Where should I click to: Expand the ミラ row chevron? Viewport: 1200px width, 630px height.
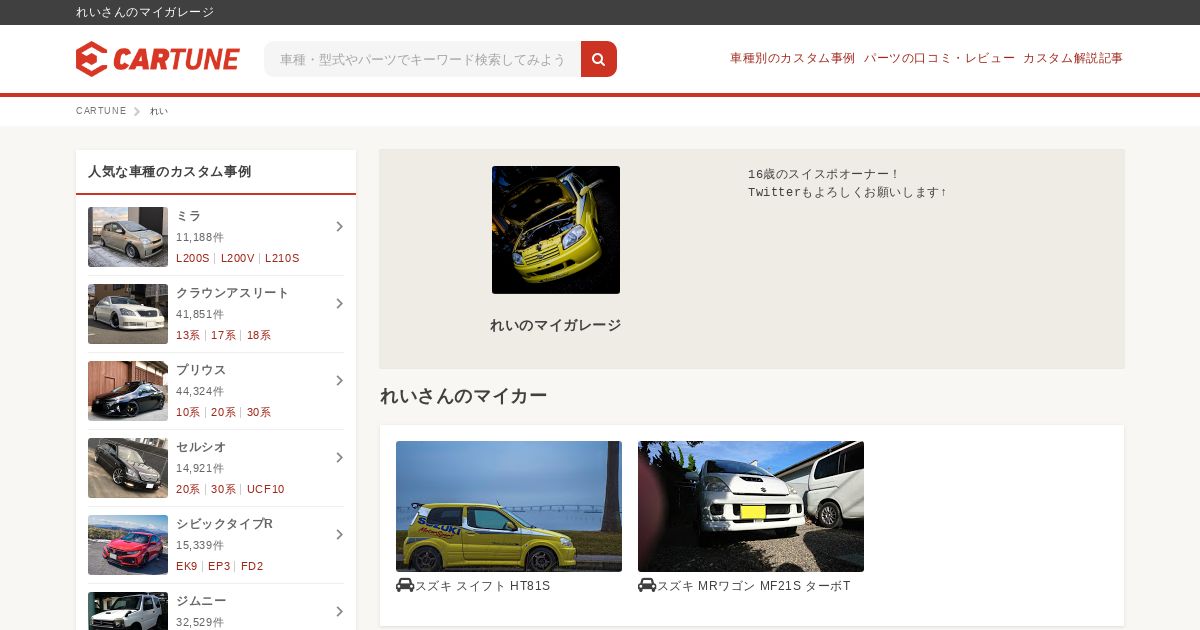[x=339, y=227]
